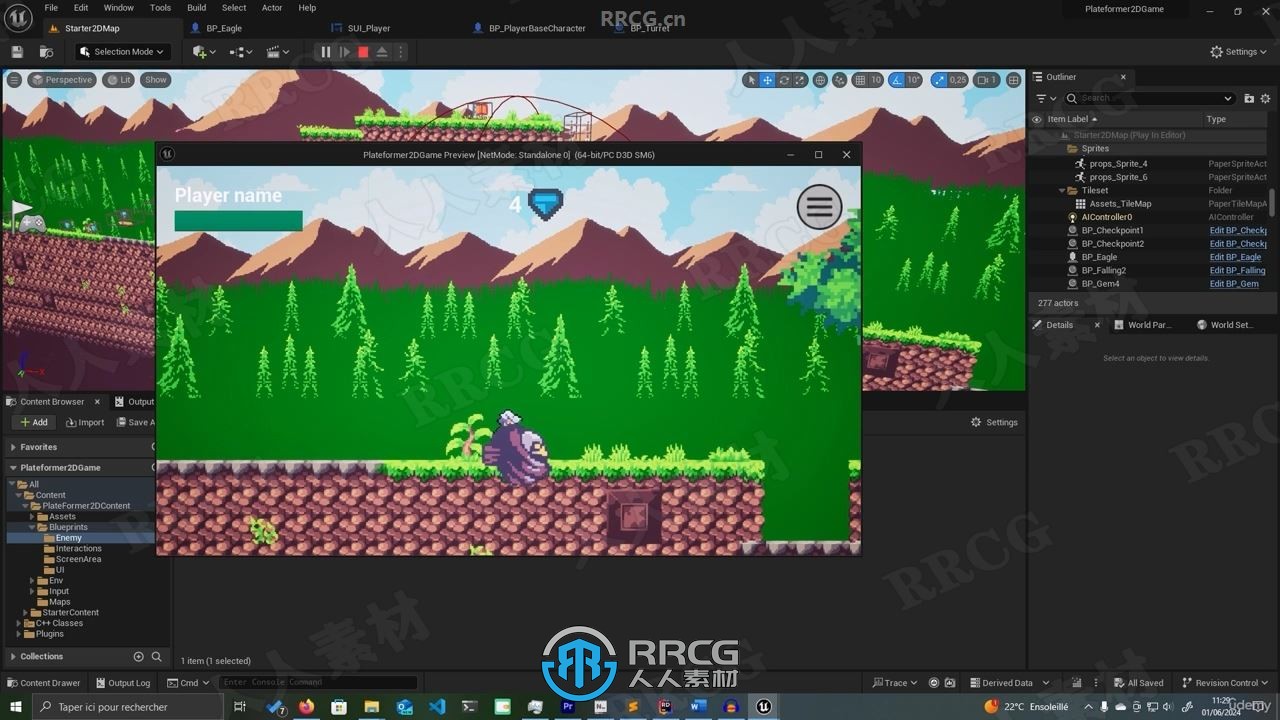Image resolution: width=1280 pixels, height=720 pixels.
Task: Change rotation snap value 10°
Action: pos(913,80)
